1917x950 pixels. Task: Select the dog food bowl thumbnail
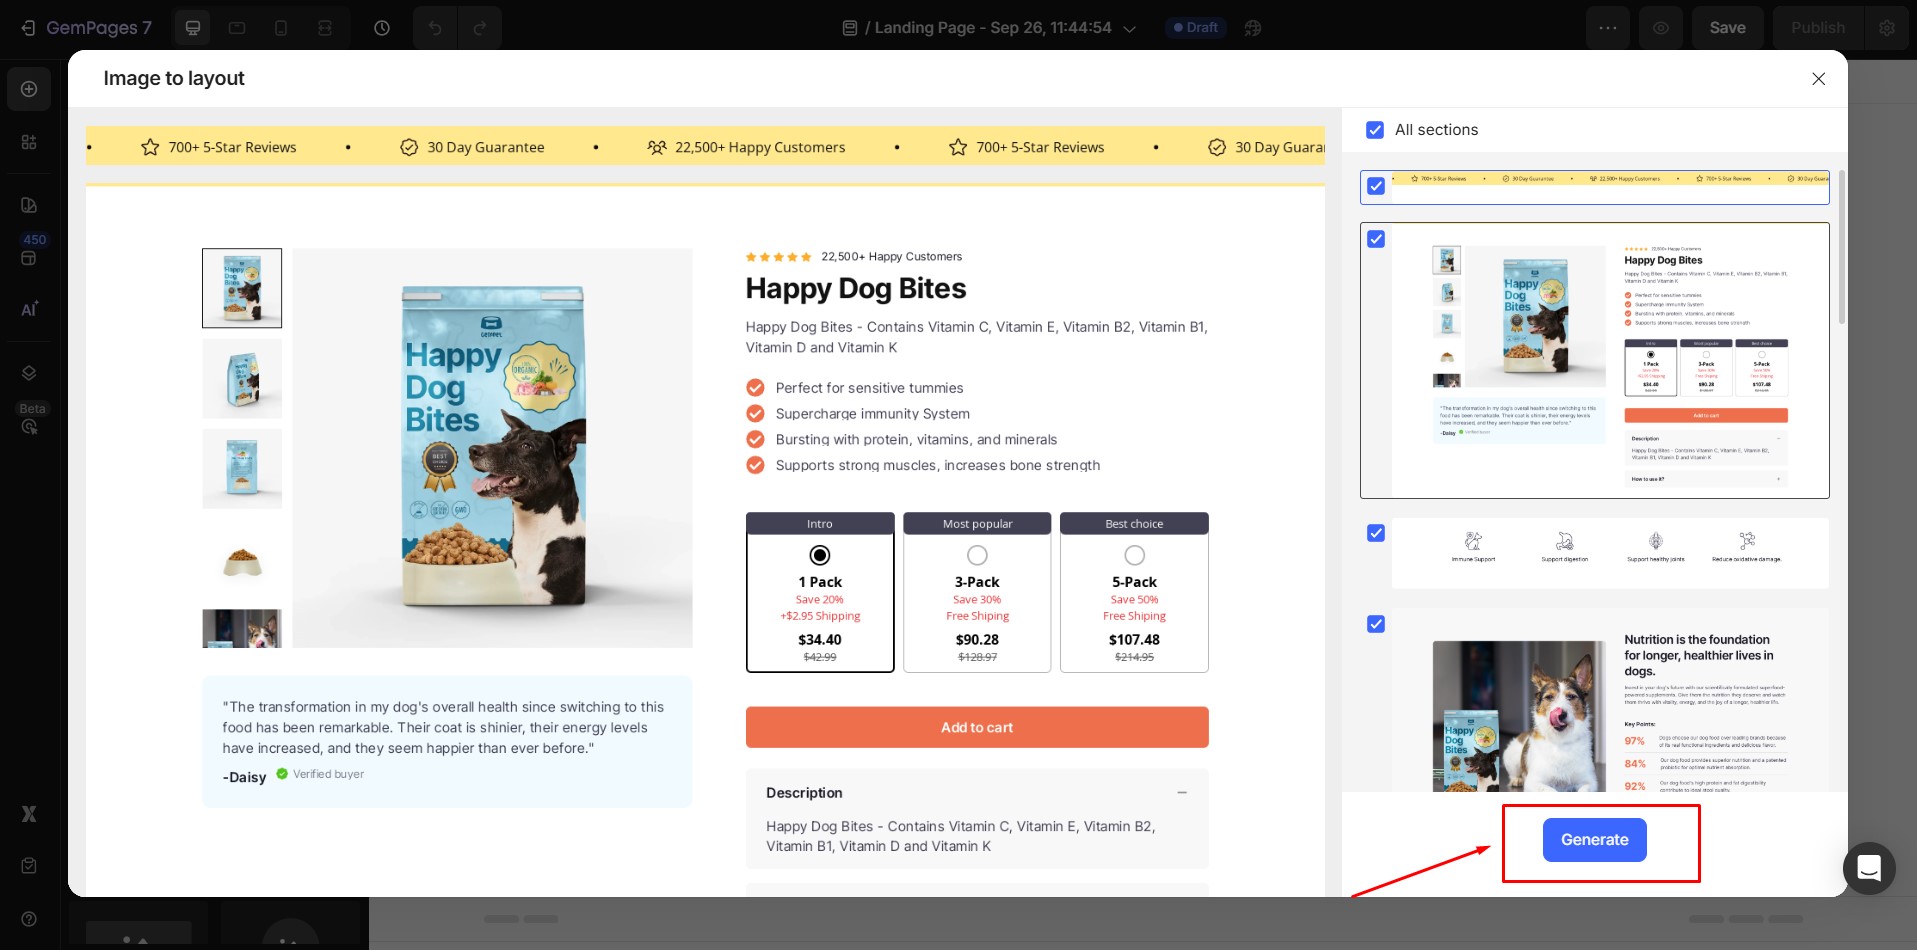click(242, 560)
